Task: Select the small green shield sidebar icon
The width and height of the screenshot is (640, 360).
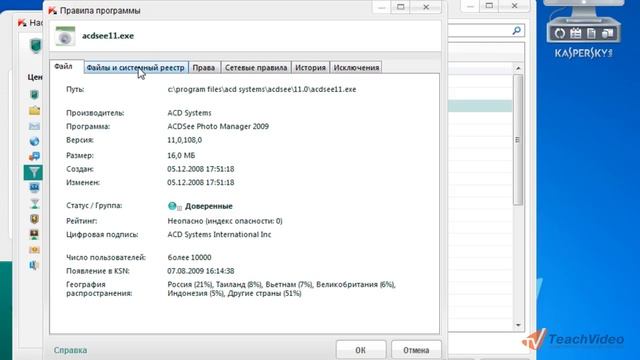Action: coord(34,95)
